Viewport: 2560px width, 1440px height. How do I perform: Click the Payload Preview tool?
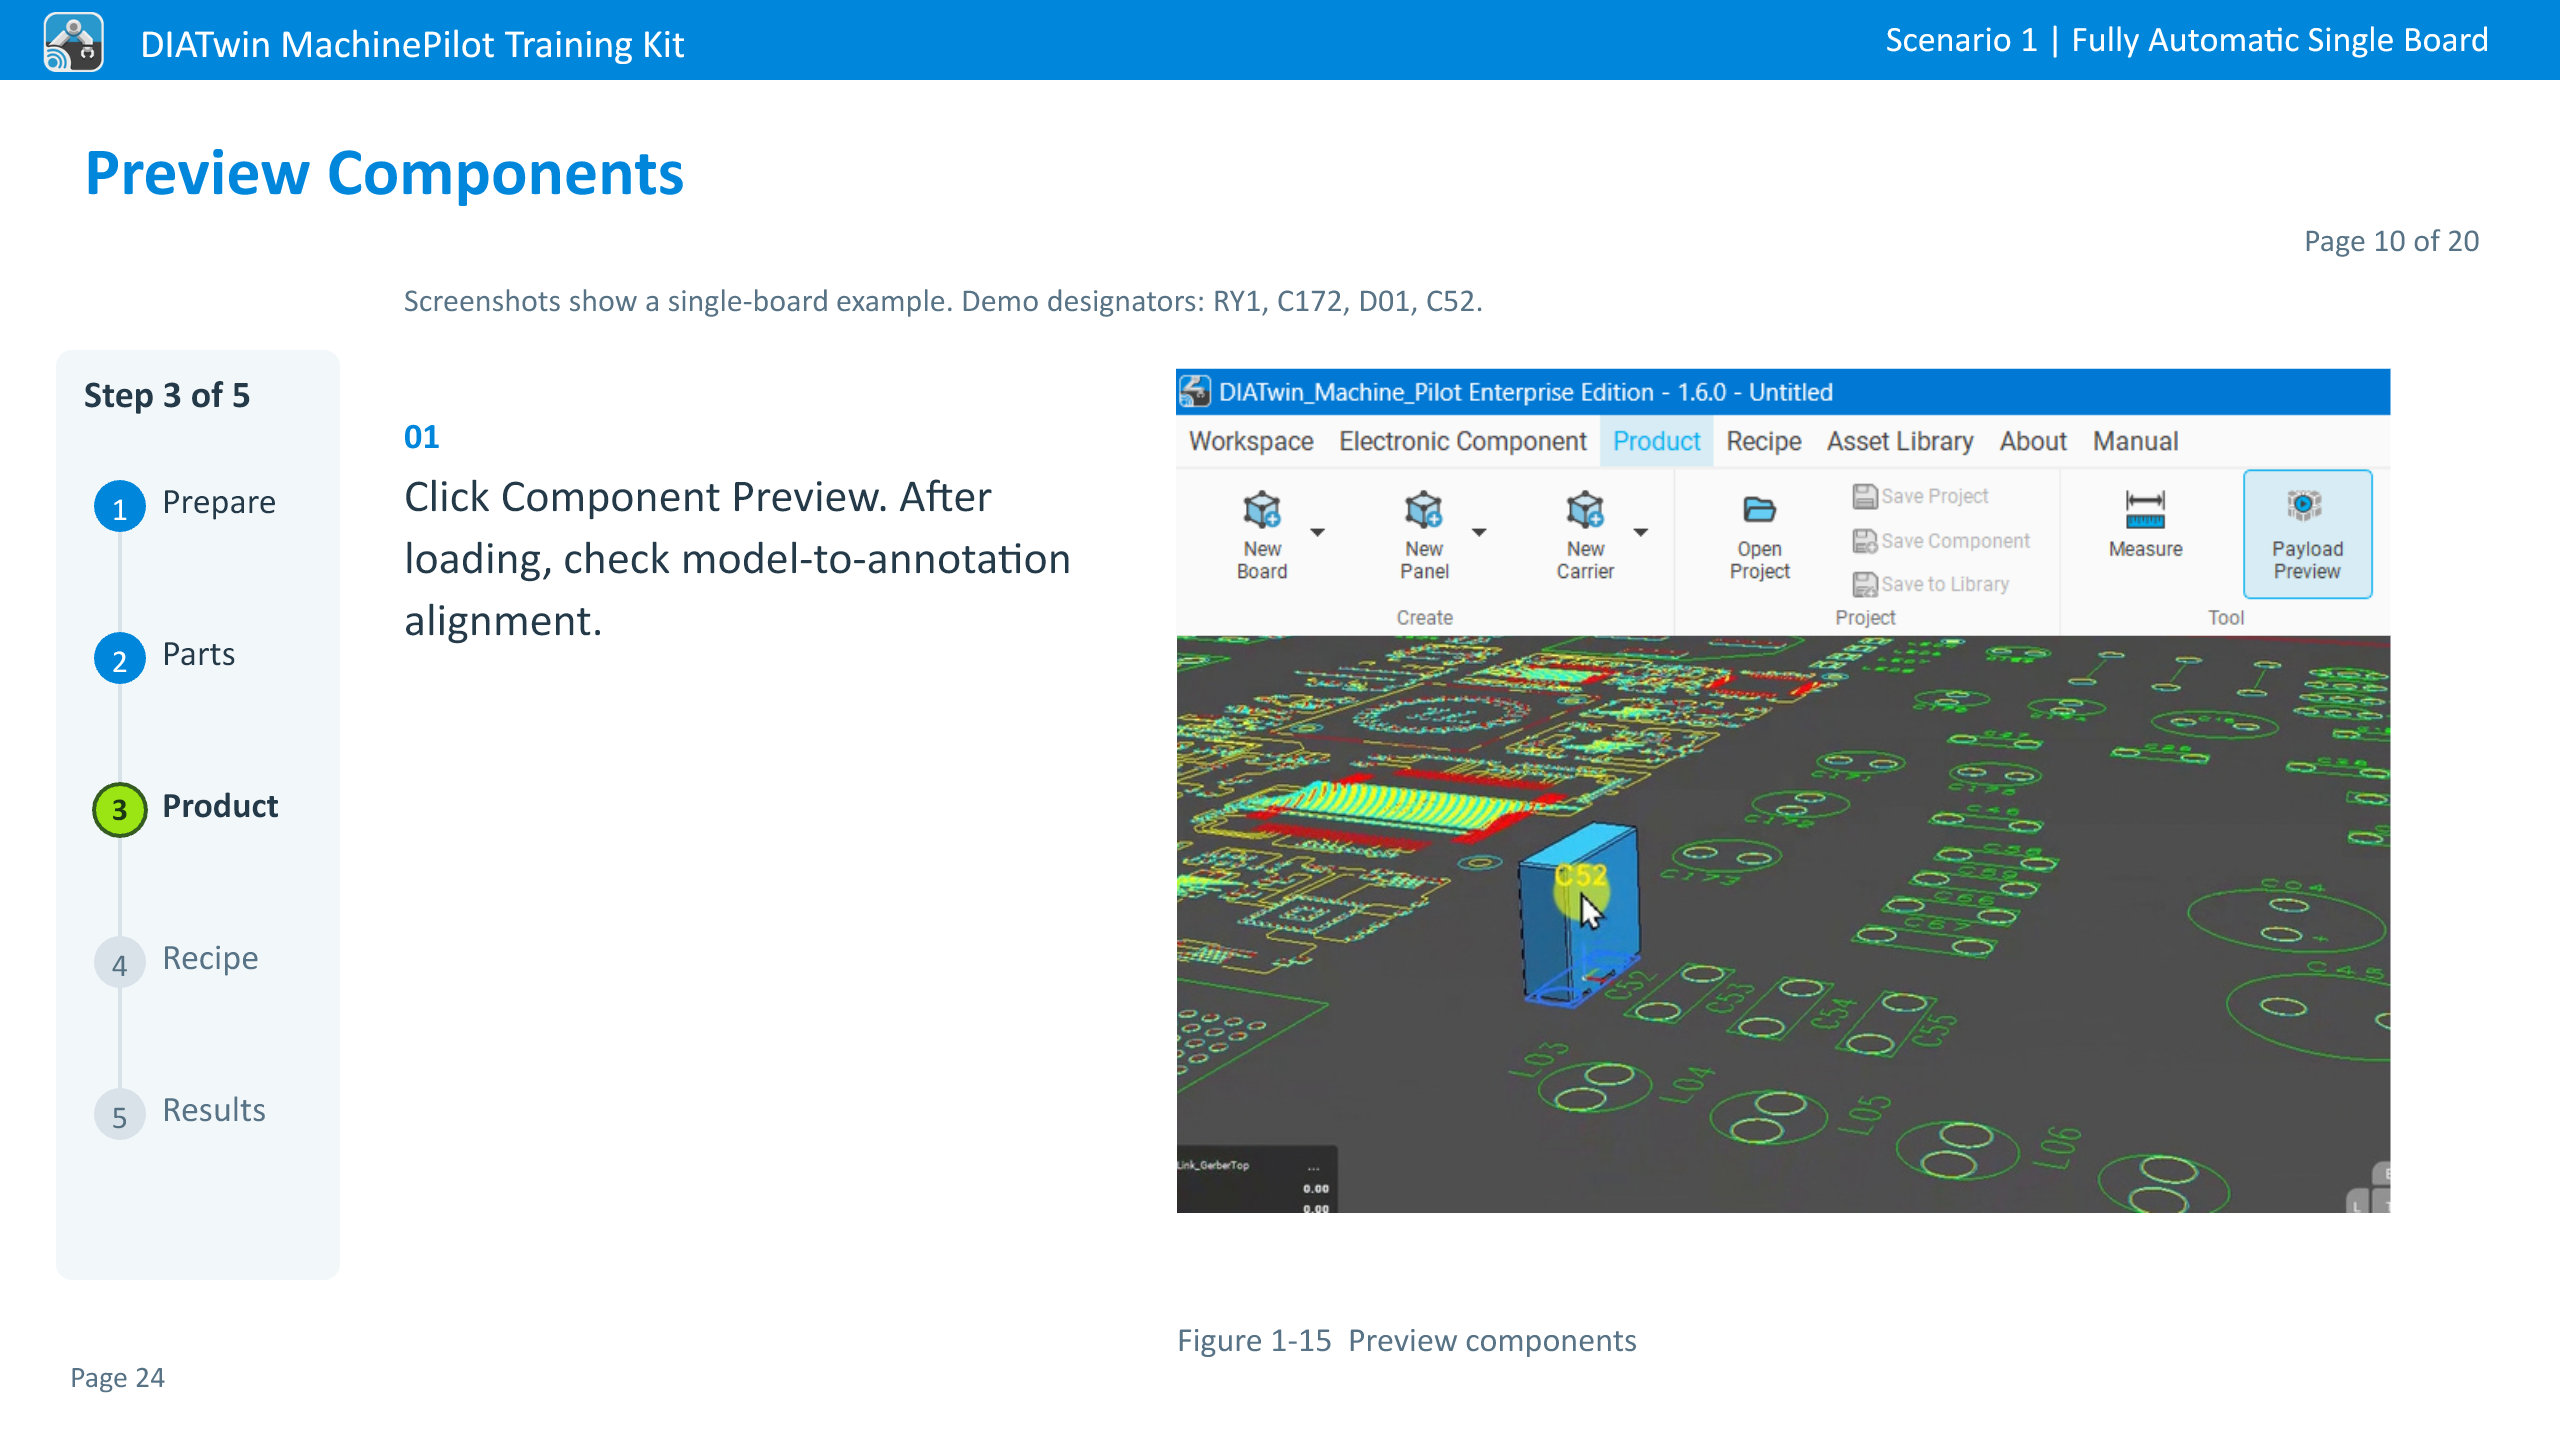[x=2307, y=534]
